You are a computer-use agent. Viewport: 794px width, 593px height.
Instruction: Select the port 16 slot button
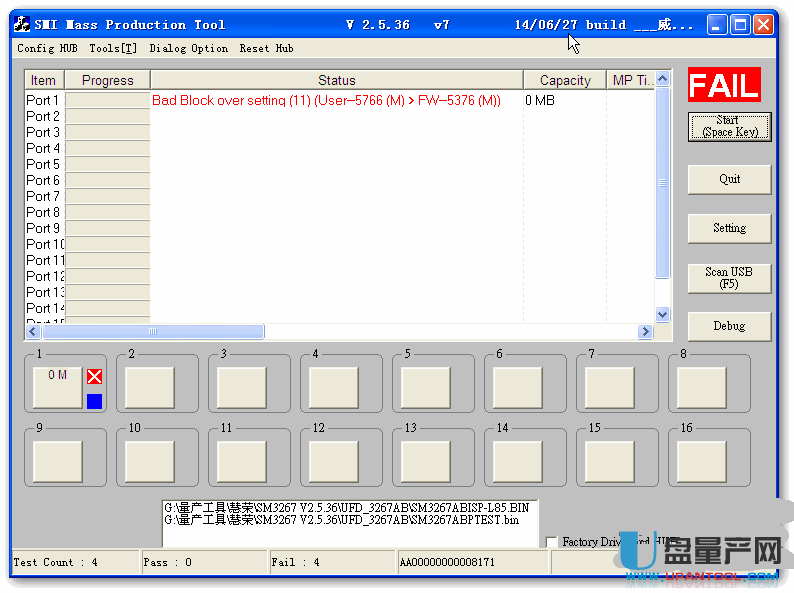pyautogui.click(x=702, y=461)
